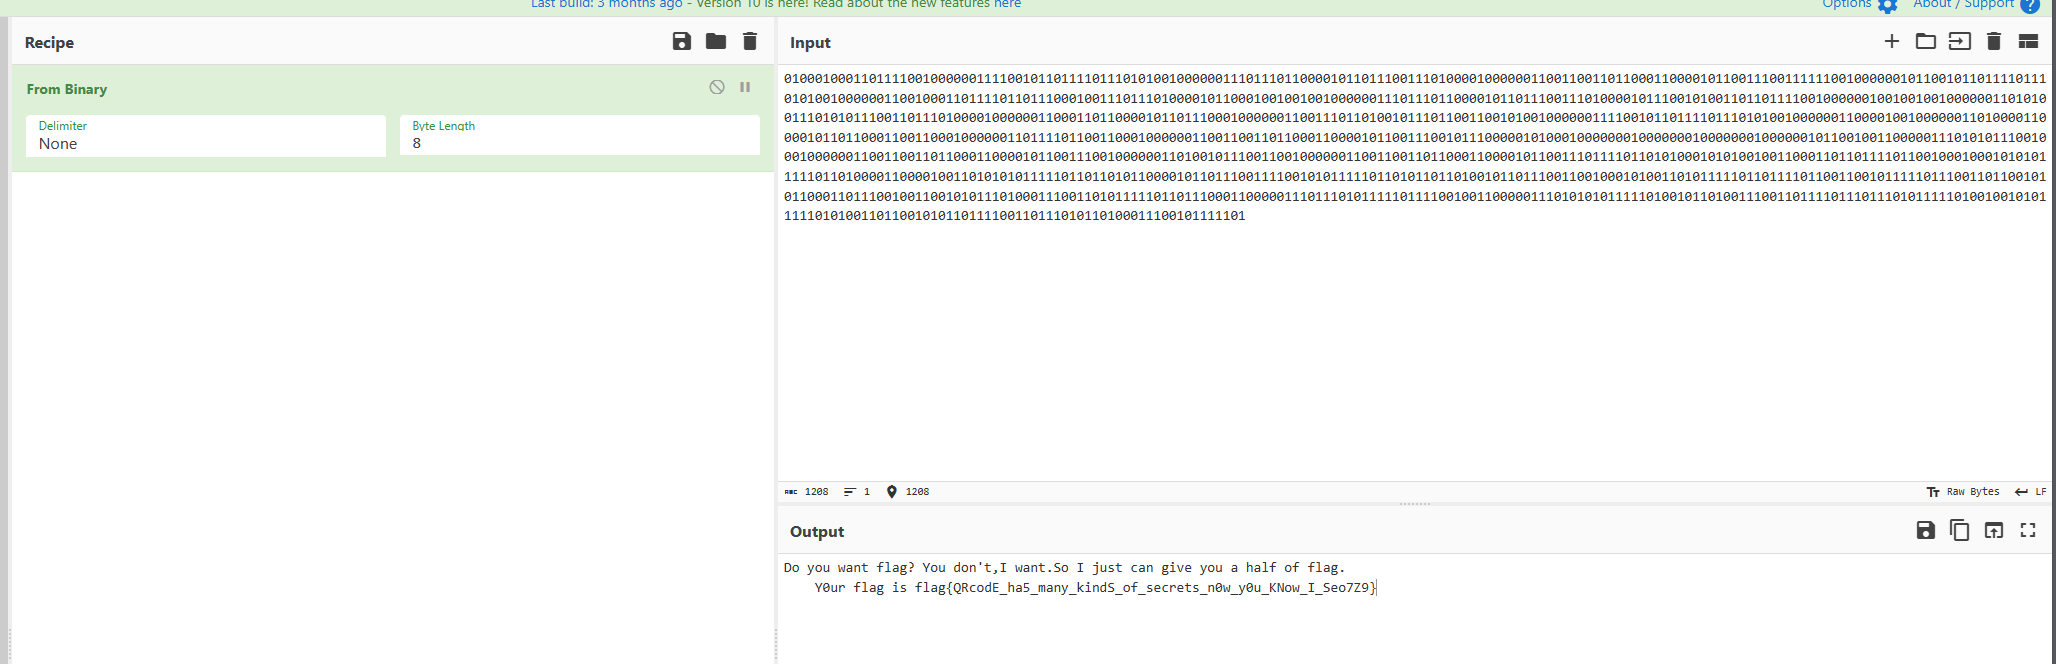Screen dimensions: 2056x664
Task: Add a new input tab
Action: pos(1891,42)
